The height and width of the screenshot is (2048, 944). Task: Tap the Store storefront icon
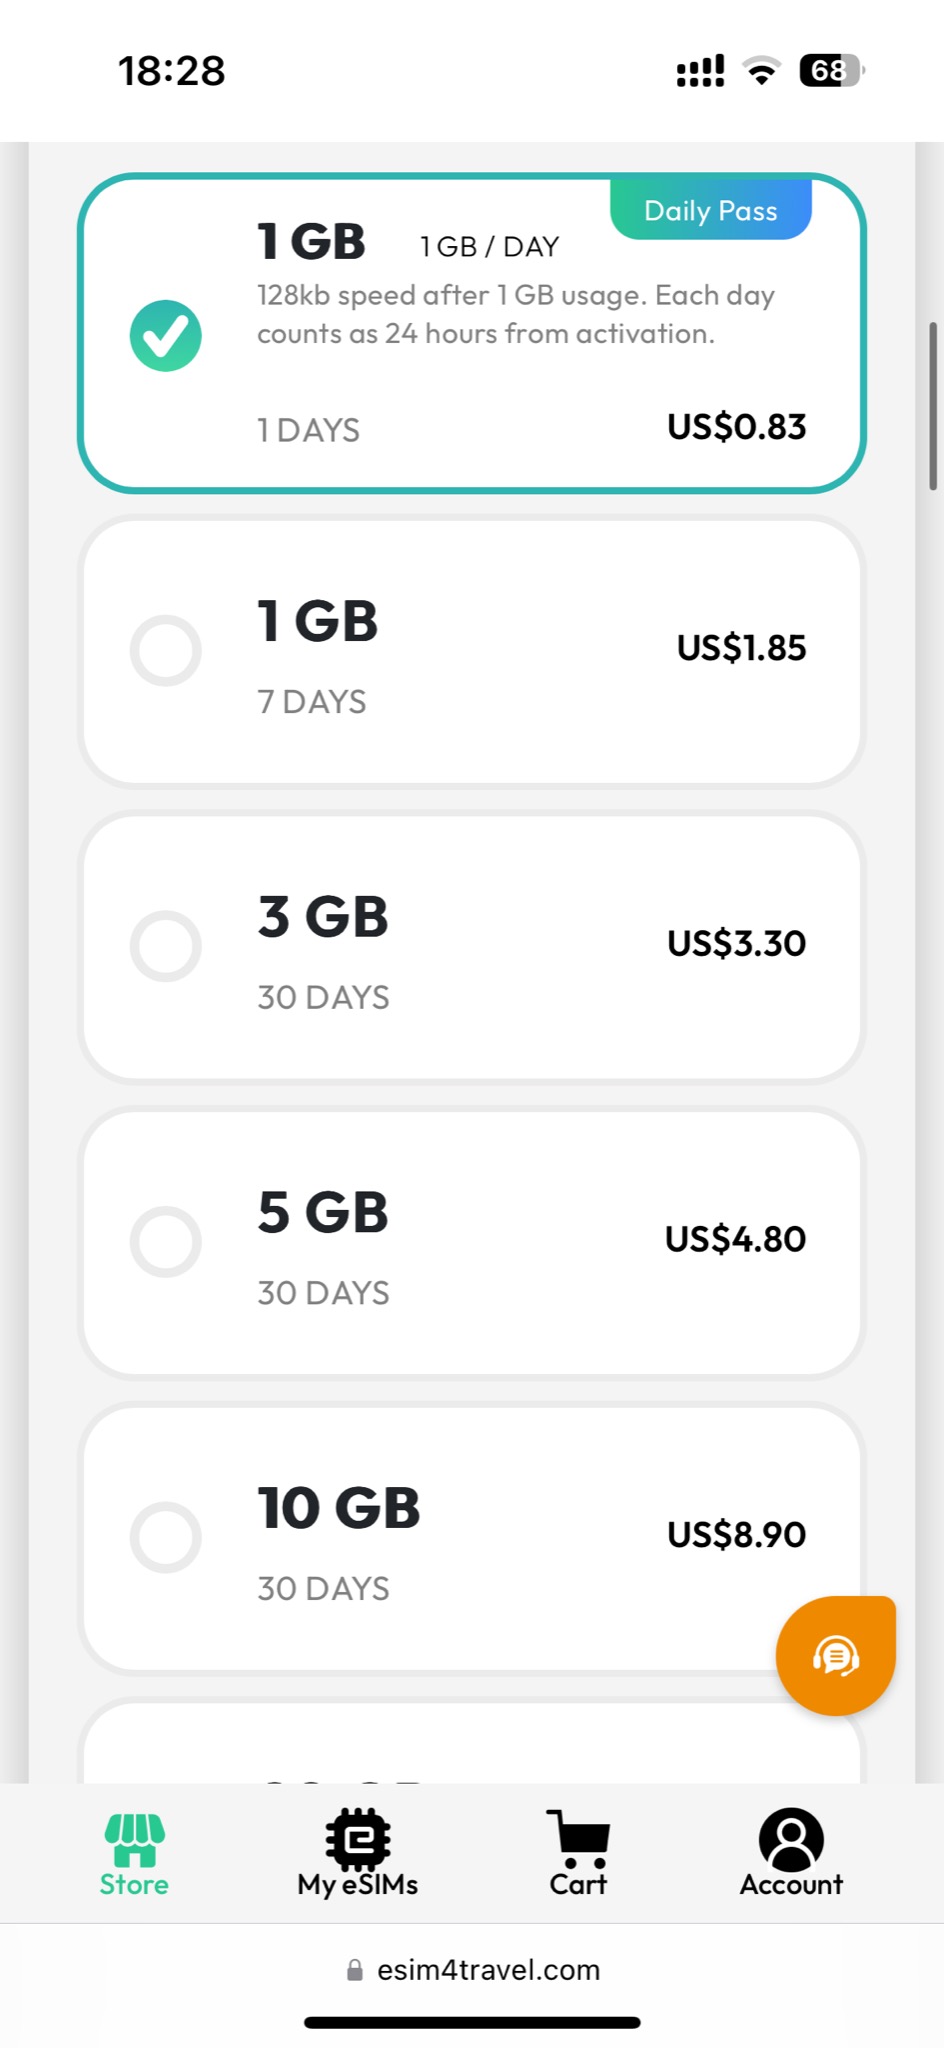[x=134, y=1840]
